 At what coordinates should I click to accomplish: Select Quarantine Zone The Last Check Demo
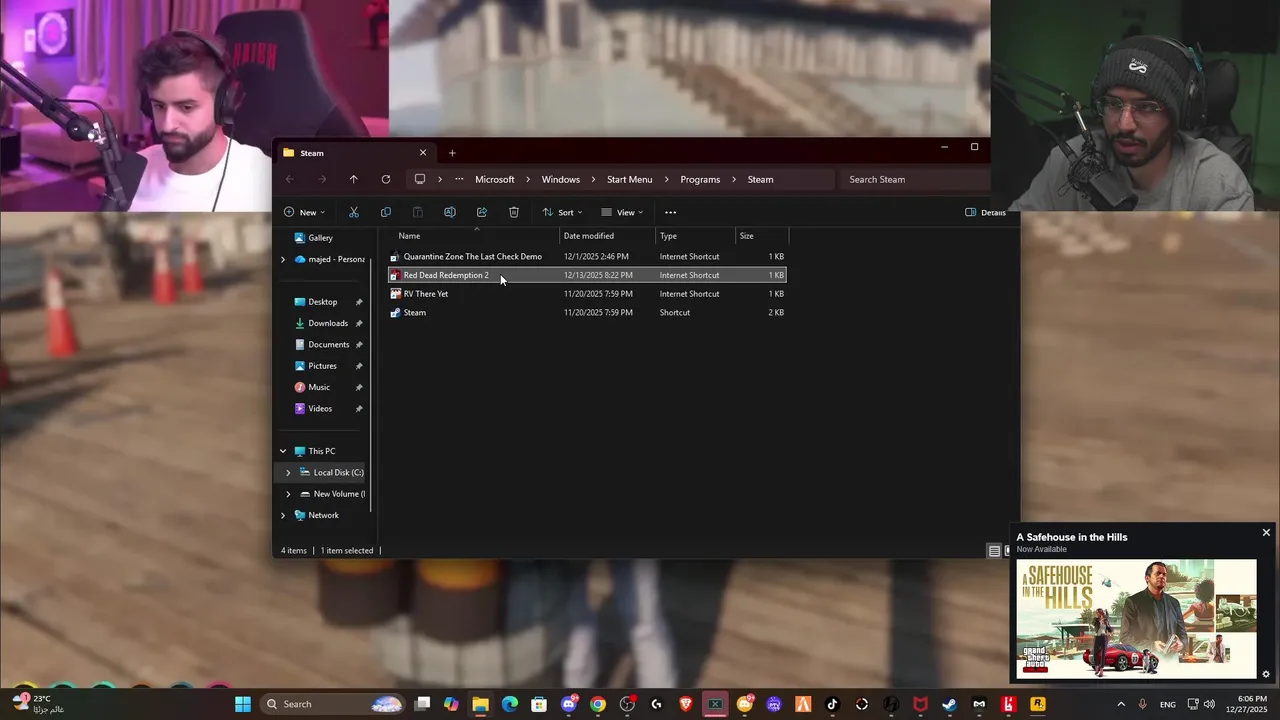[x=587, y=257]
